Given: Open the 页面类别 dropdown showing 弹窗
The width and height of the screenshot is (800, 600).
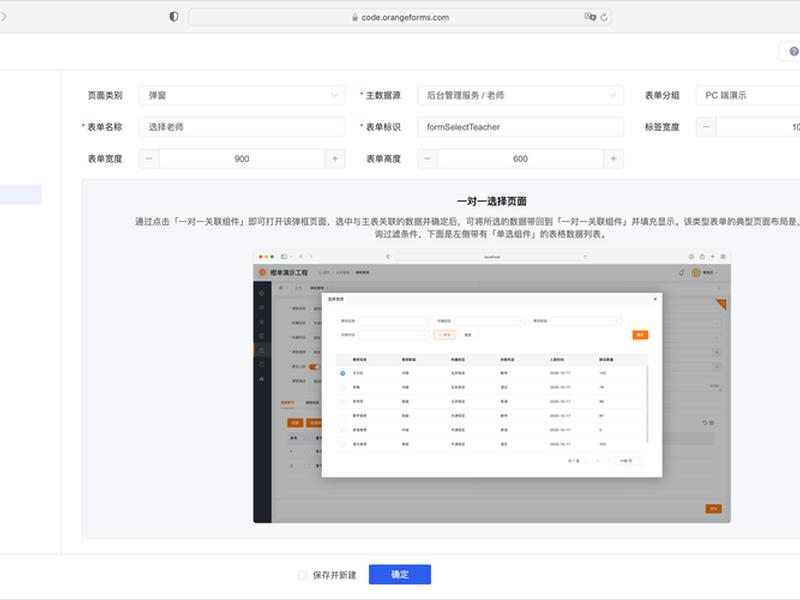Looking at the screenshot, I should click(x=242, y=95).
